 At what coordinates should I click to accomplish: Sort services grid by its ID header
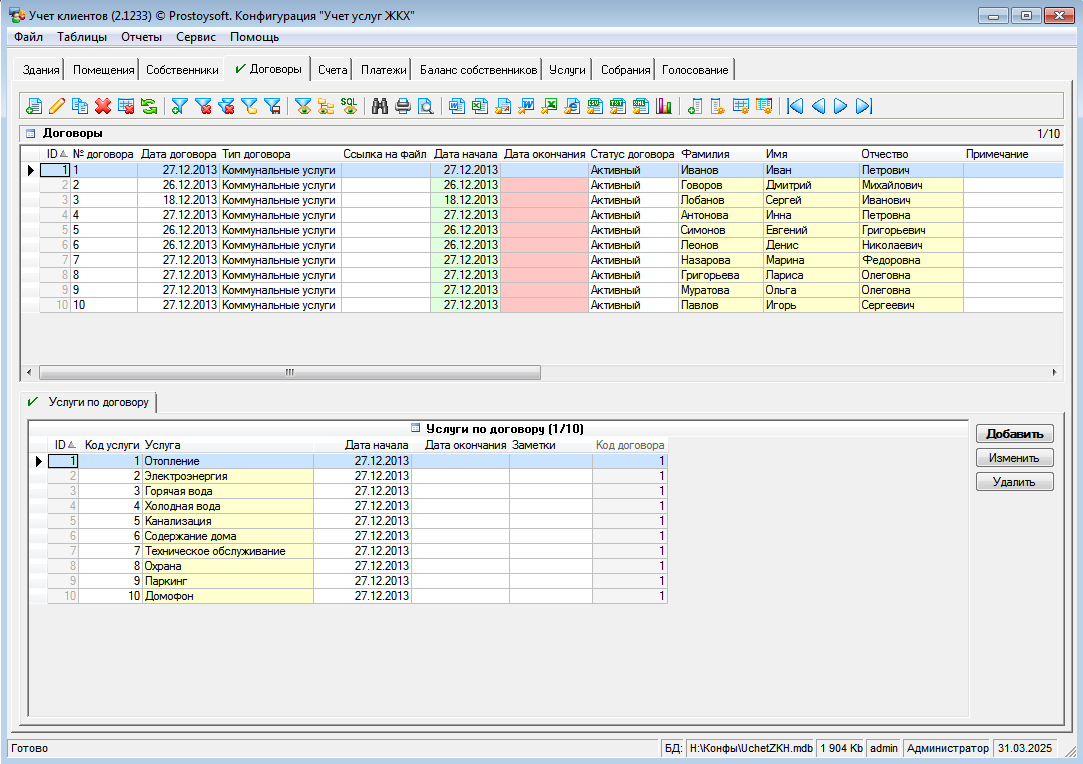coord(63,445)
